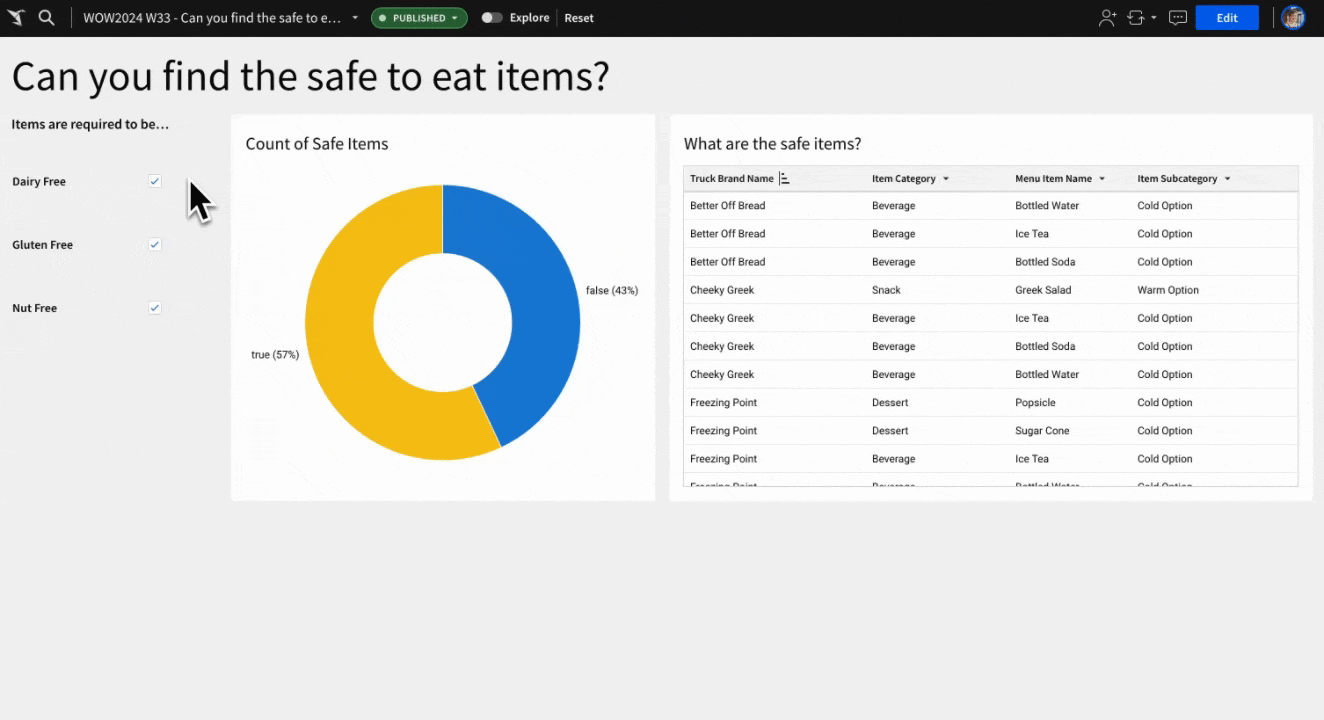1324x720 pixels.
Task: Uncheck the Nut Free checkbox
Action: [x=155, y=308]
